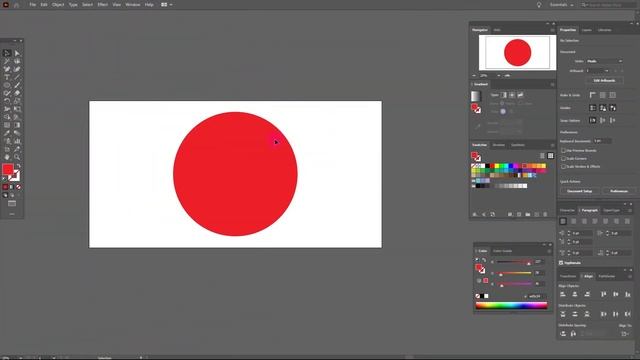The width and height of the screenshot is (640, 360).
Task: Select the Rotate tool
Action: point(7,101)
